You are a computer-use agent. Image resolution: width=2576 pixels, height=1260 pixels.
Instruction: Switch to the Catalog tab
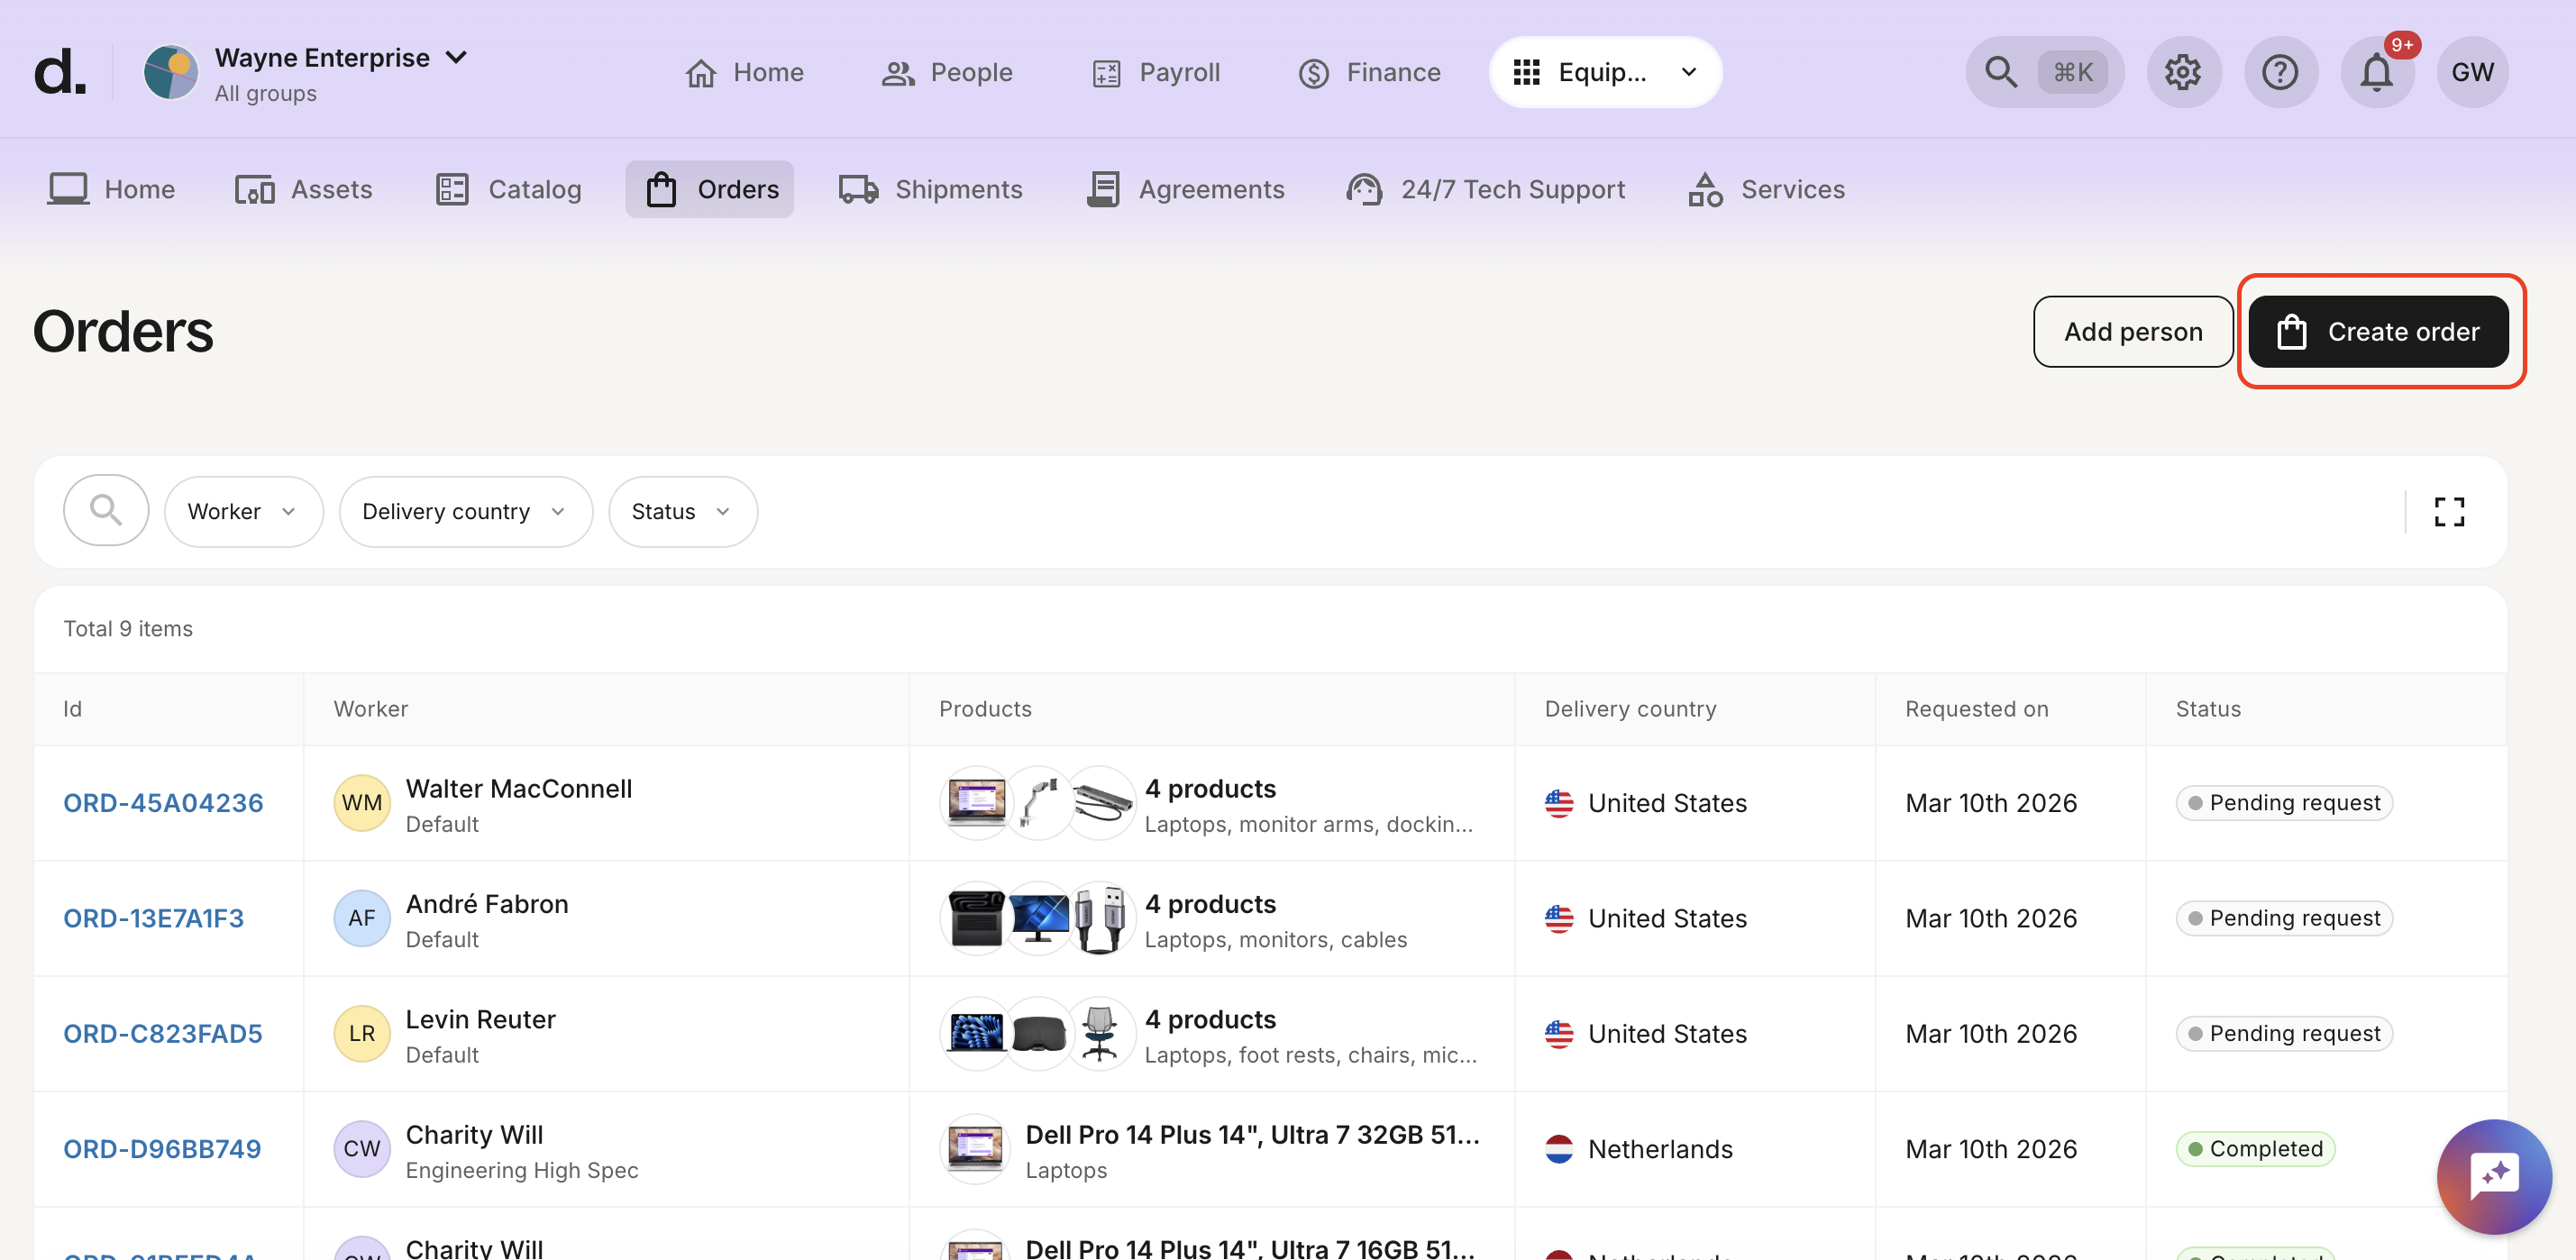coord(508,189)
